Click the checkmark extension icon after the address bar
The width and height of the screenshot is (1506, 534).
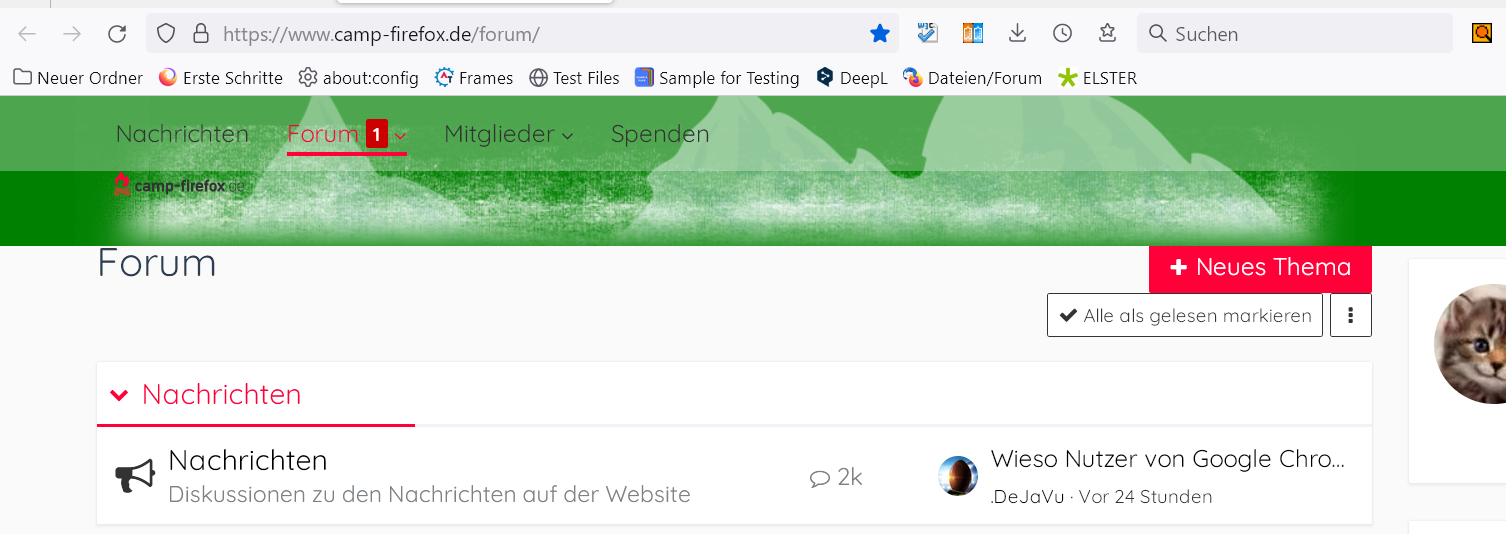pos(927,34)
